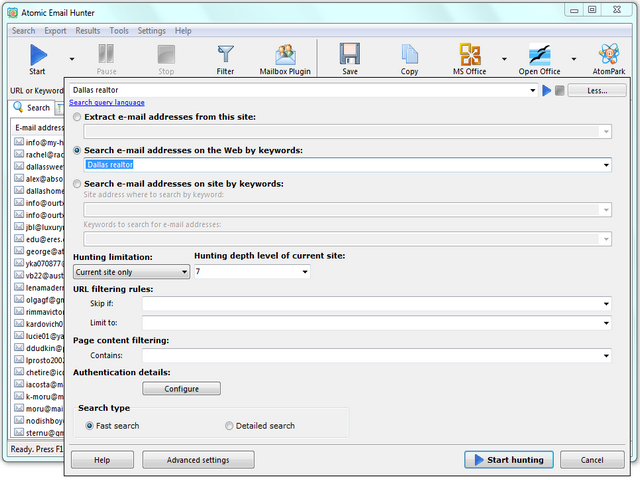Image resolution: width=640 pixels, height=480 pixels.
Task: Open the Tools menu
Action: [119, 31]
